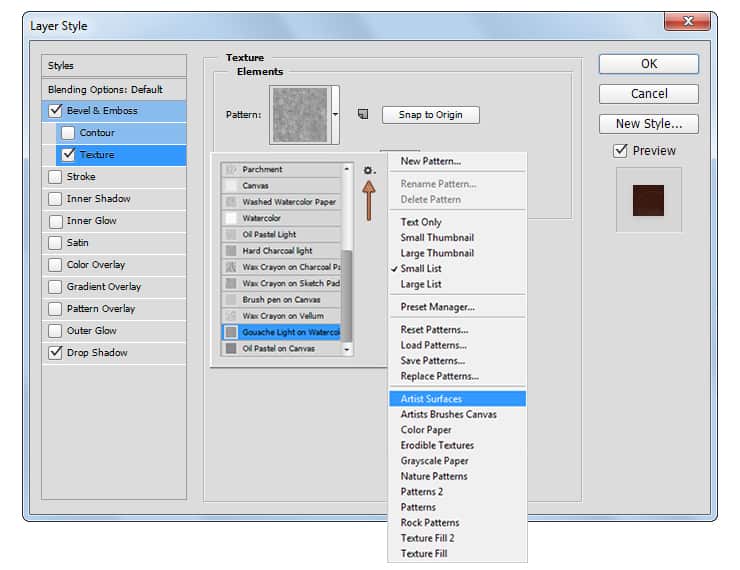Screen dimensions: 740x570
Task: Select Hard Charcoal light pattern icon
Action: [x=231, y=251]
